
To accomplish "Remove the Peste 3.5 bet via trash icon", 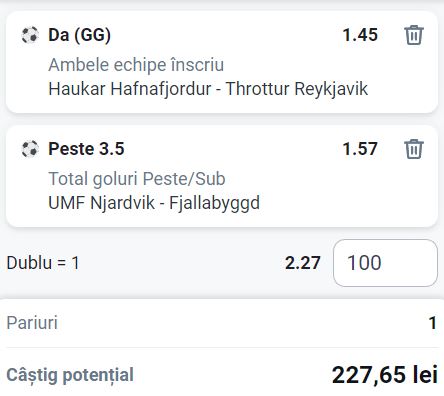I will (x=414, y=149).
